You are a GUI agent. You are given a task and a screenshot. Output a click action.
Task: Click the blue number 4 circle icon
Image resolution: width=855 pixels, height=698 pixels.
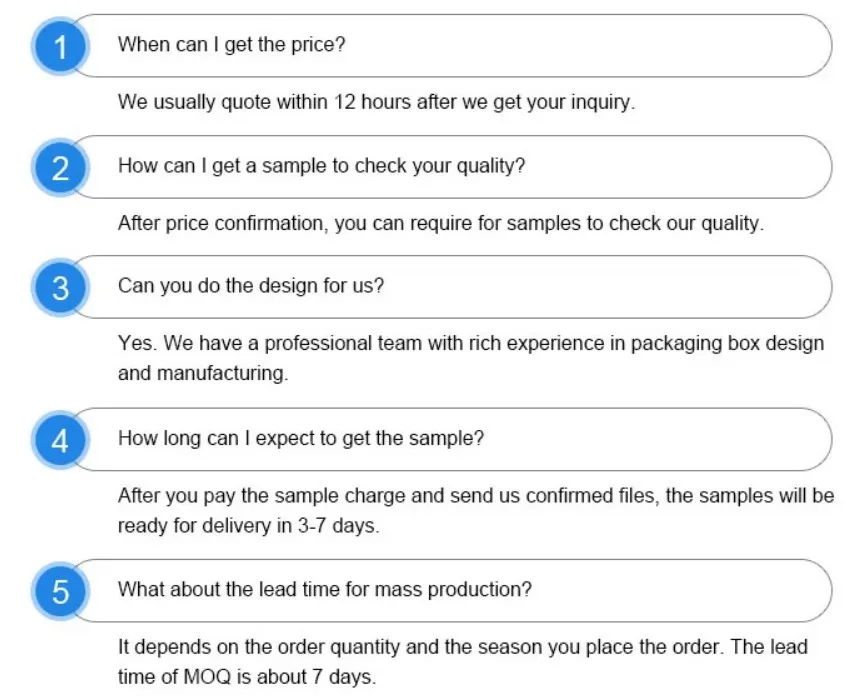click(x=61, y=440)
